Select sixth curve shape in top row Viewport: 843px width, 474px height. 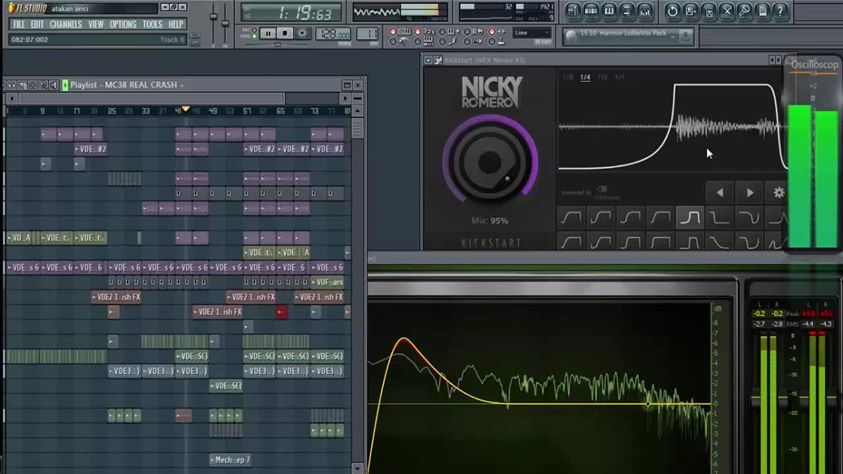[x=719, y=218]
